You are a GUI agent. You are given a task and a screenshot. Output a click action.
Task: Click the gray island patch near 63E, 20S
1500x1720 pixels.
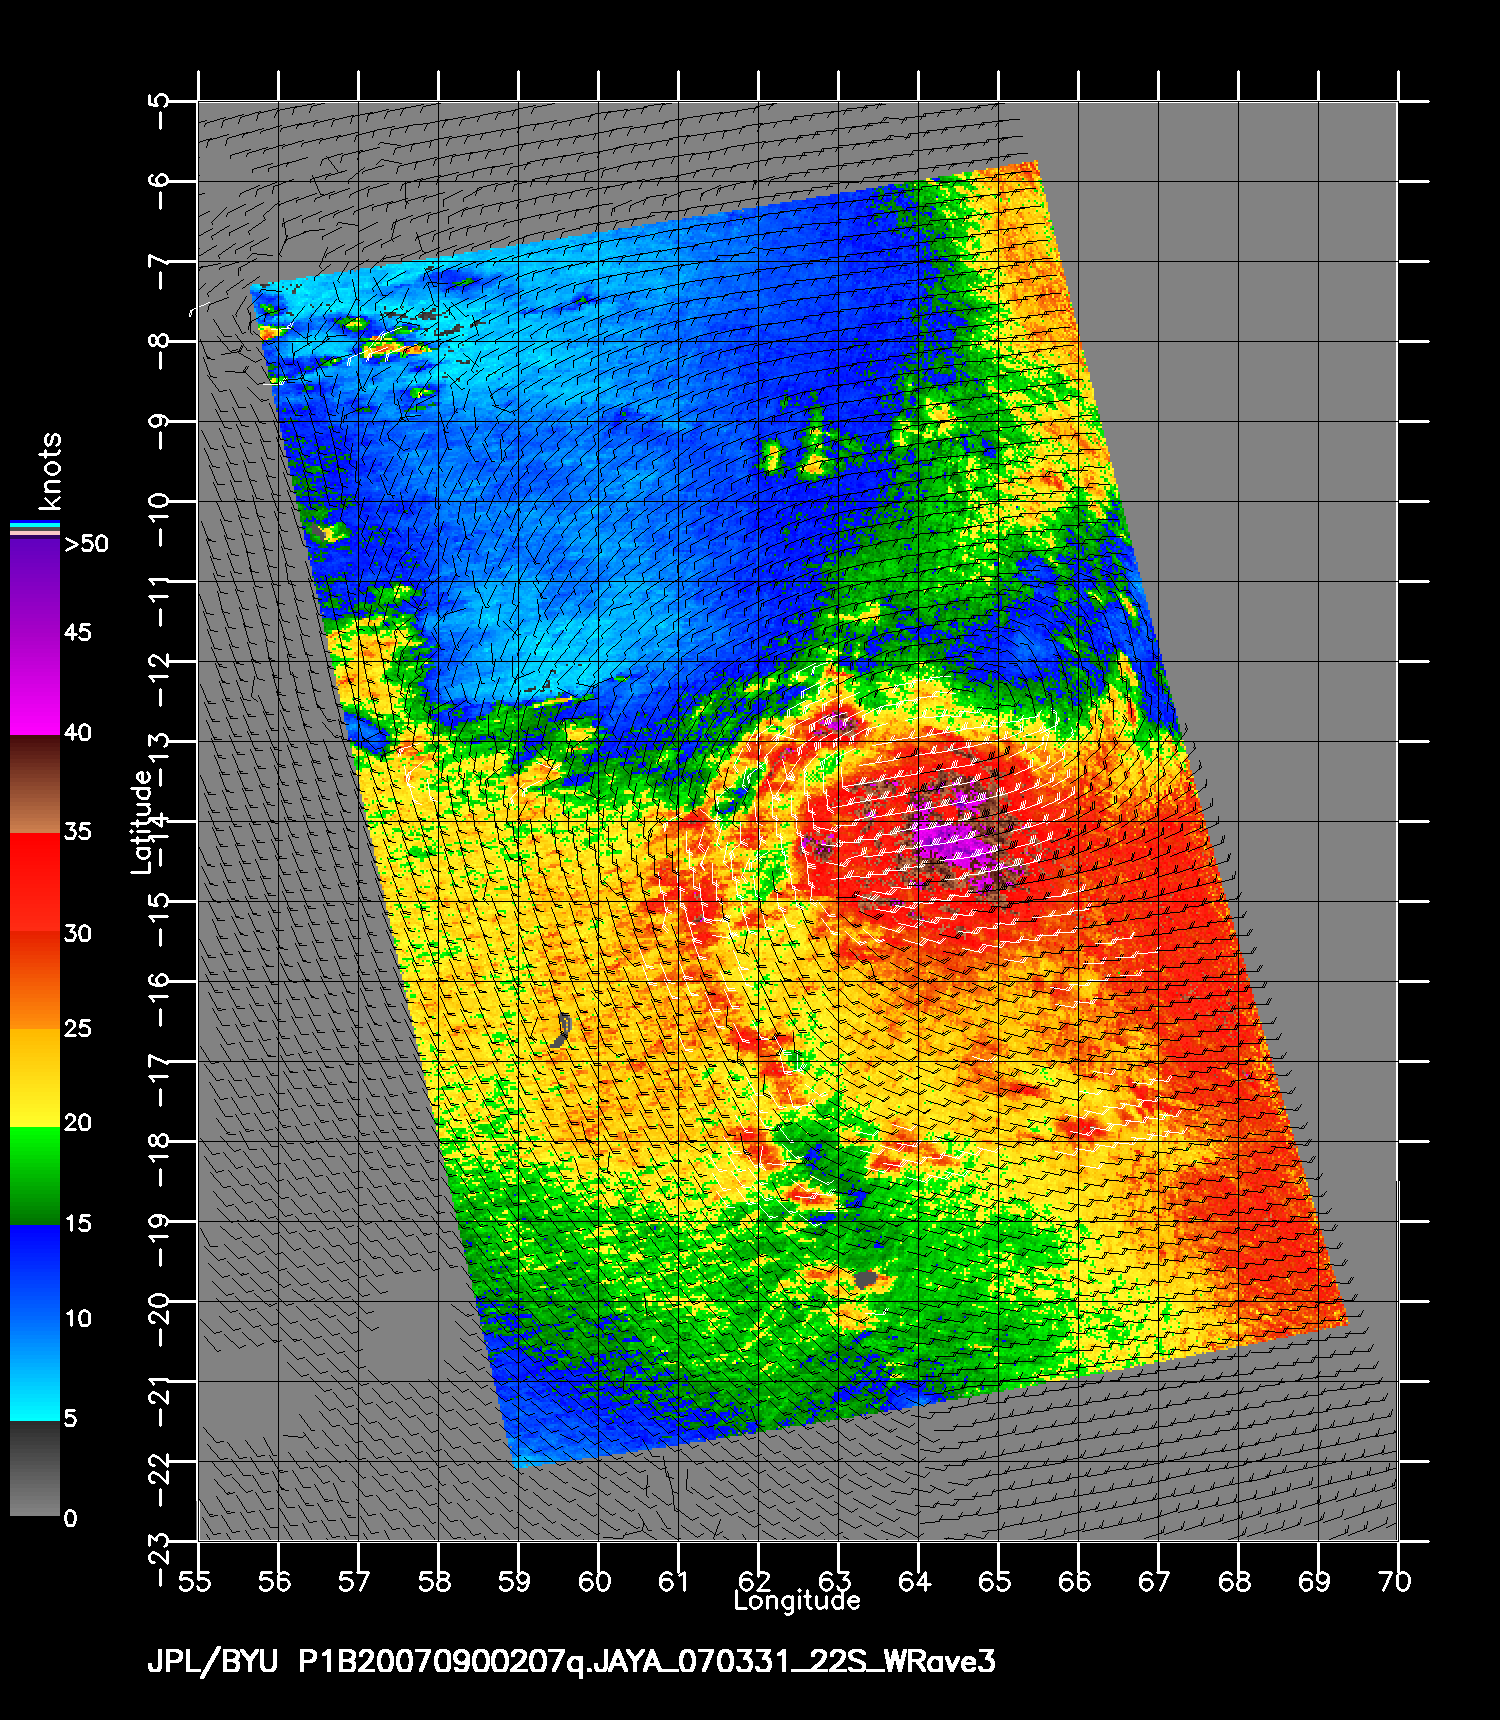click(865, 1279)
